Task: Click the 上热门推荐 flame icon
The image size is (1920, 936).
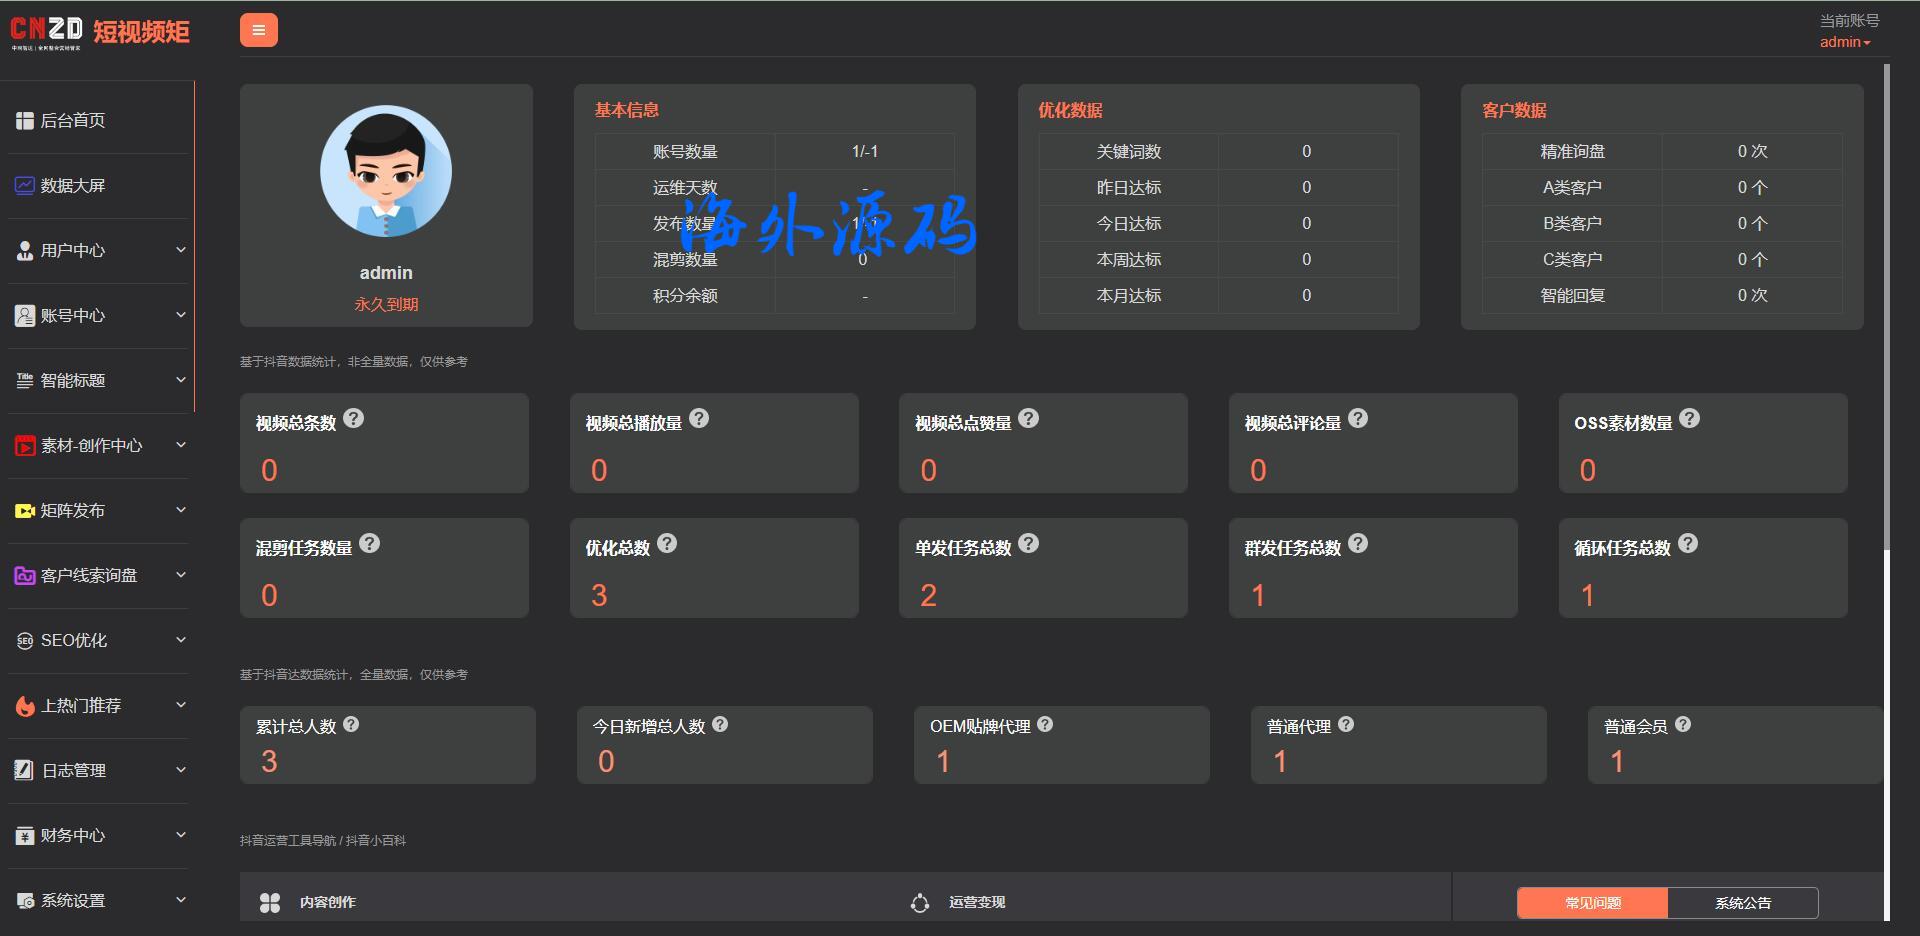Action: 25,706
